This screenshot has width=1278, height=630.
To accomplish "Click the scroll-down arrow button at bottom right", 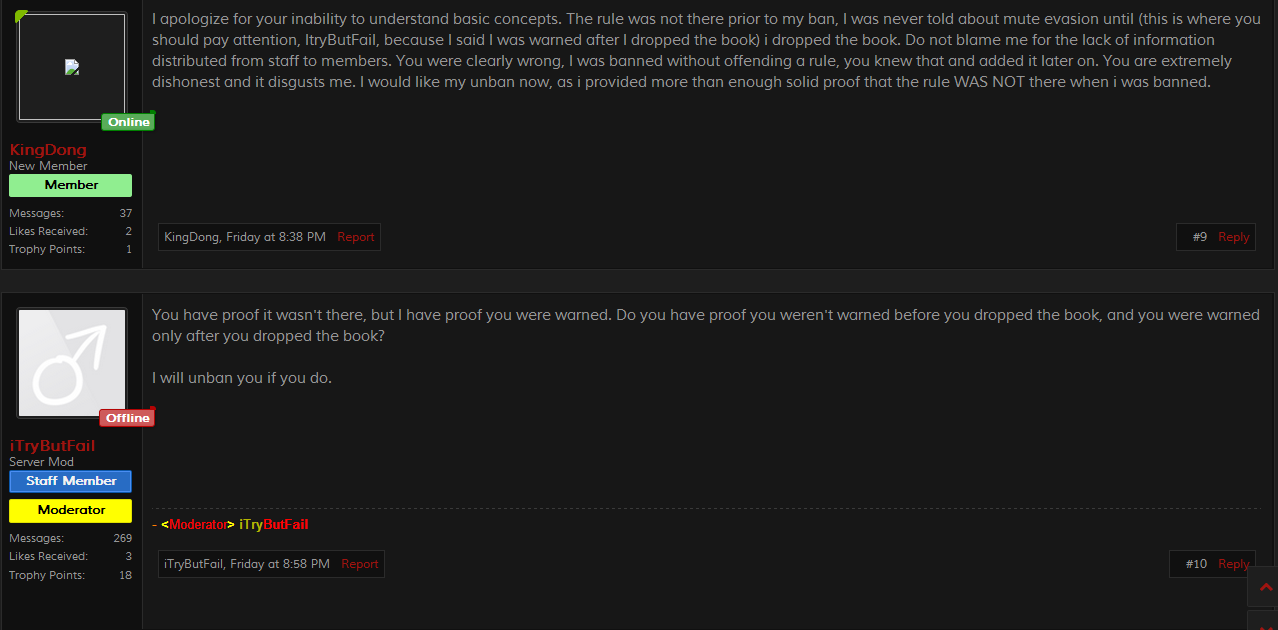I will pyautogui.click(x=1264, y=620).
